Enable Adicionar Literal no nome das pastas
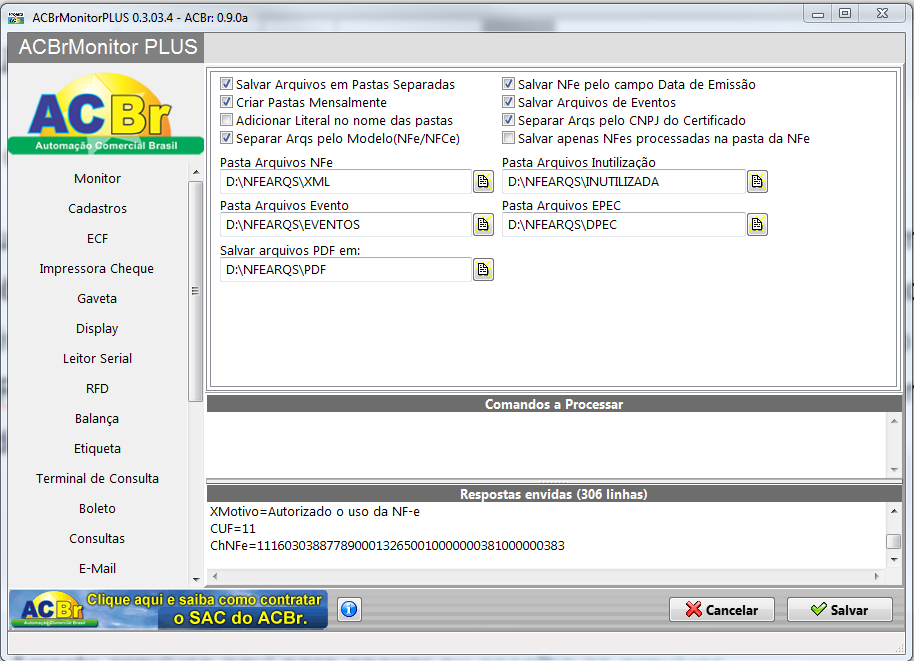The height and width of the screenshot is (661, 914). (227, 120)
